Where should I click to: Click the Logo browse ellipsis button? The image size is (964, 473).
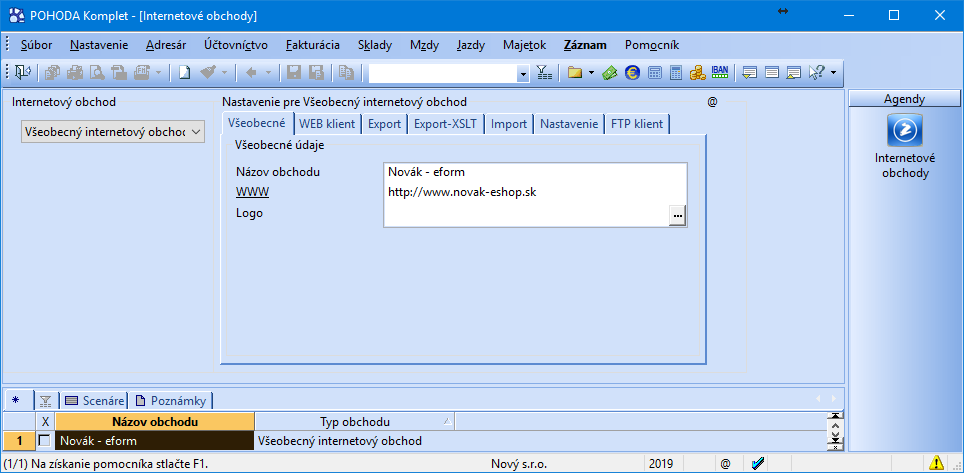pos(678,216)
